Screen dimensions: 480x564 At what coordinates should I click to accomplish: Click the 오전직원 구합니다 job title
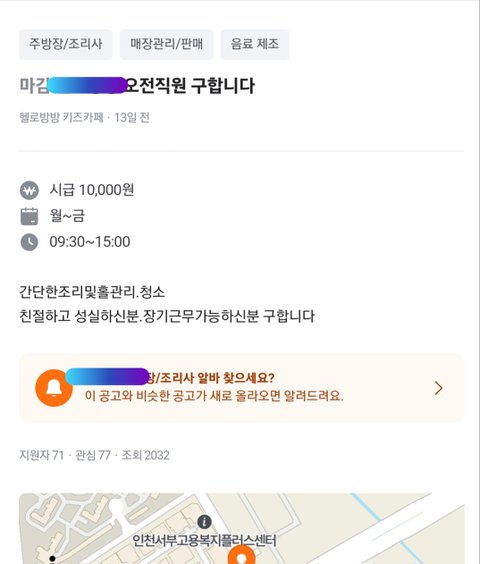click(x=190, y=86)
